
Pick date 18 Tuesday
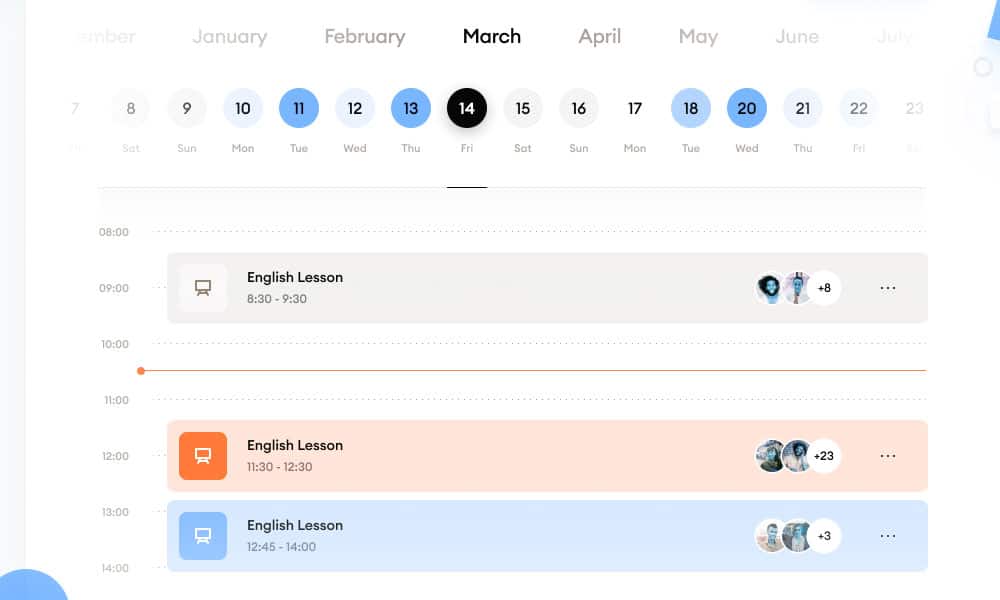coord(691,108)
